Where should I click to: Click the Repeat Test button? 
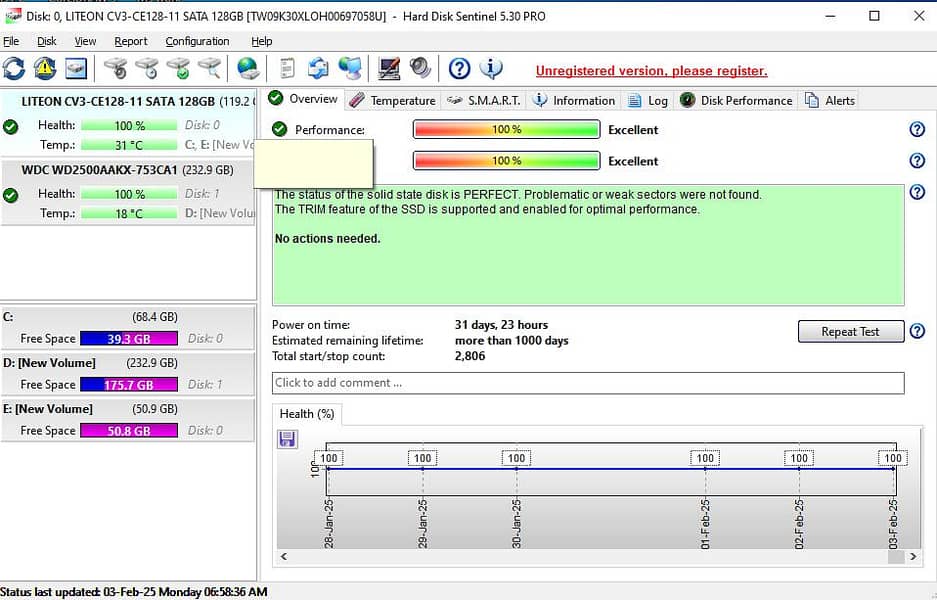click(850, 332)
